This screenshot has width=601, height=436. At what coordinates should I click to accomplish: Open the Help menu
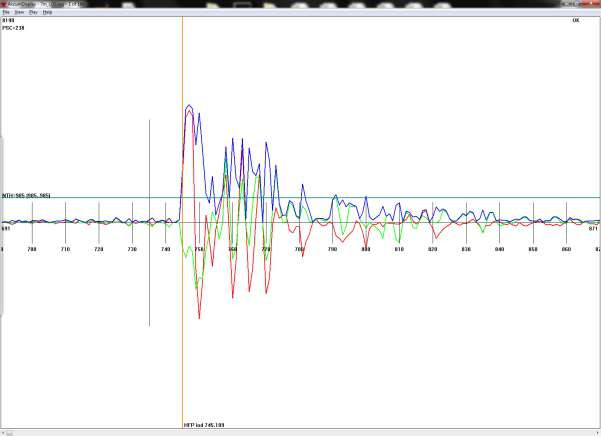(x=47, y=12)
